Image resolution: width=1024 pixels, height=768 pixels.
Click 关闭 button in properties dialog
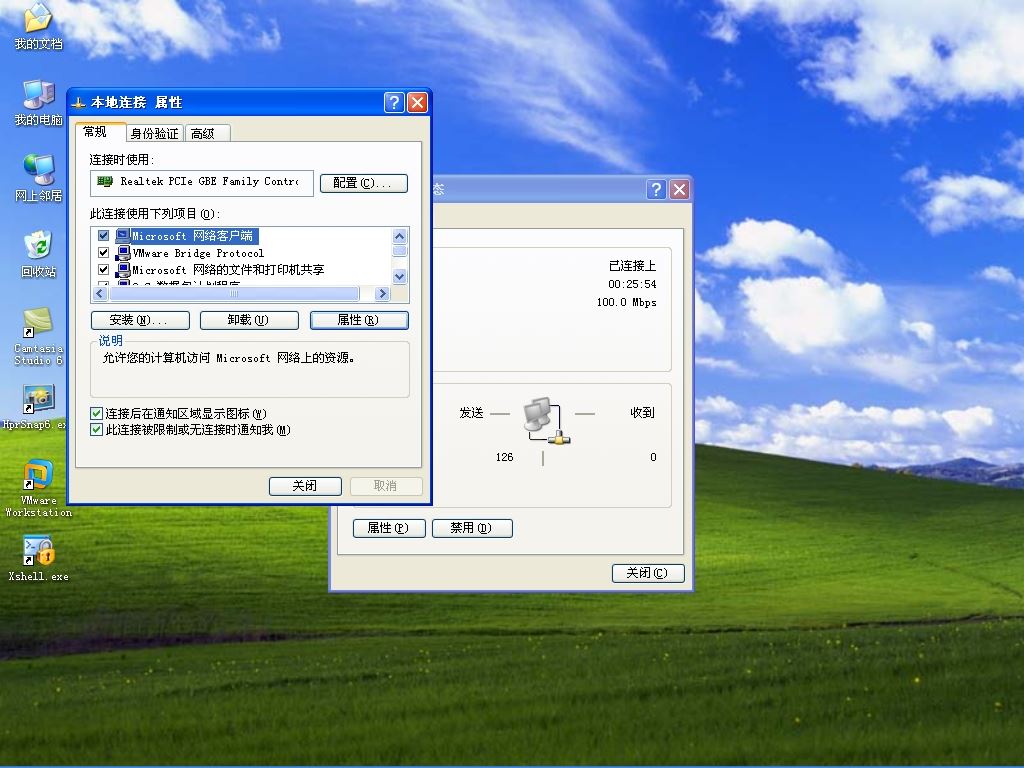tap(305, 486)
